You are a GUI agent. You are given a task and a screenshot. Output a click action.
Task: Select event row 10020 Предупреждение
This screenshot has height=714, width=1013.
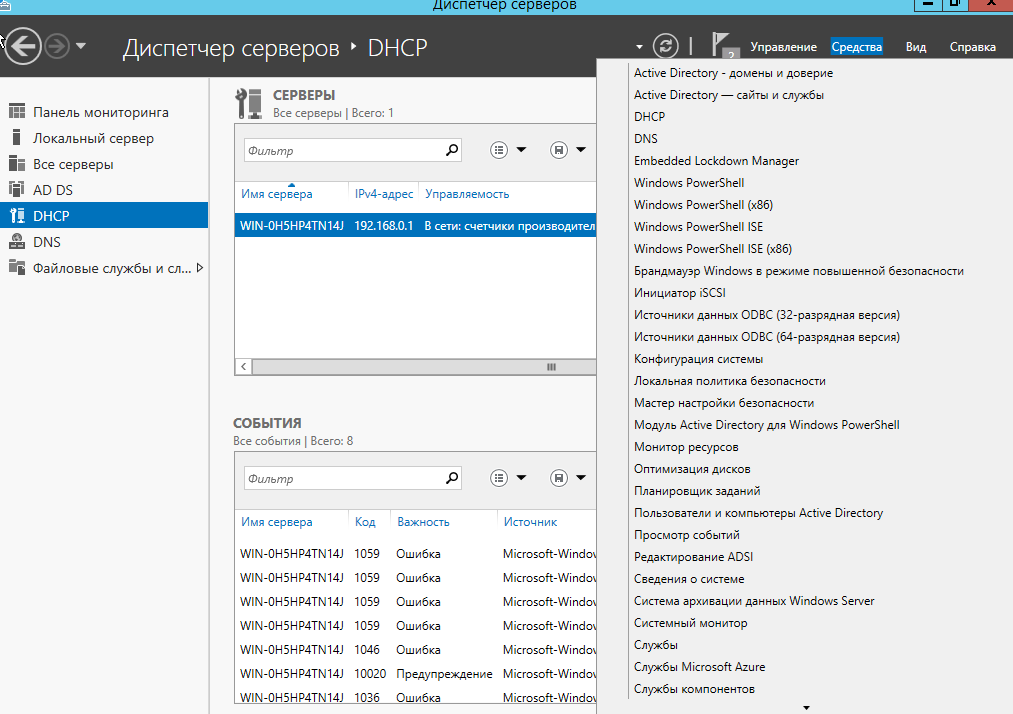click(x=415, y=673)
